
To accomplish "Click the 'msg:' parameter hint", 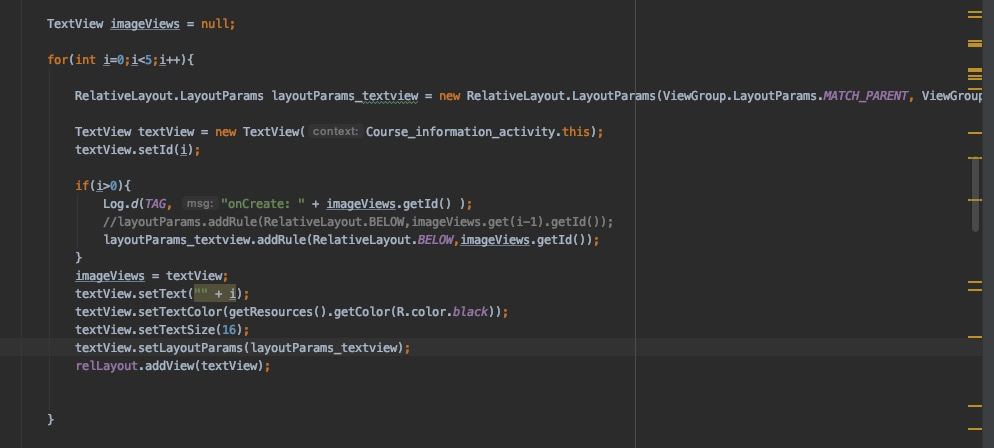I will tap(200, 203).
